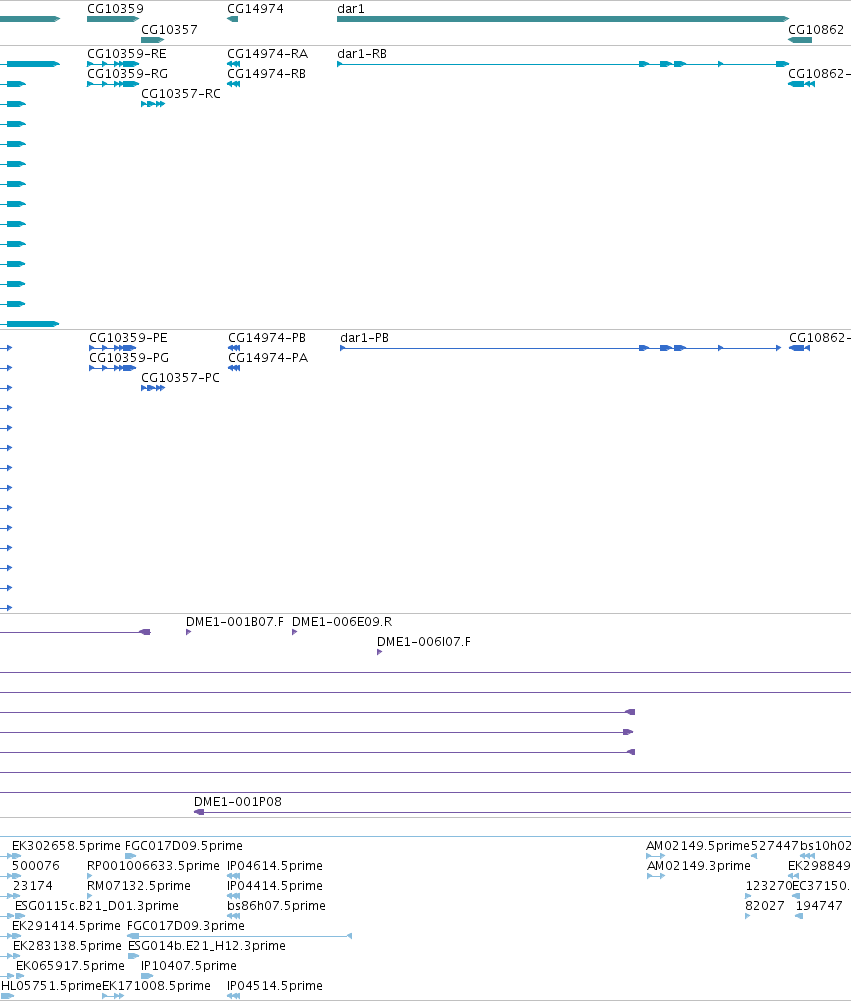Open EST ESG014b.E21_H12.3prime
This screenshot has height=1001, width=851.
point(207,946)
